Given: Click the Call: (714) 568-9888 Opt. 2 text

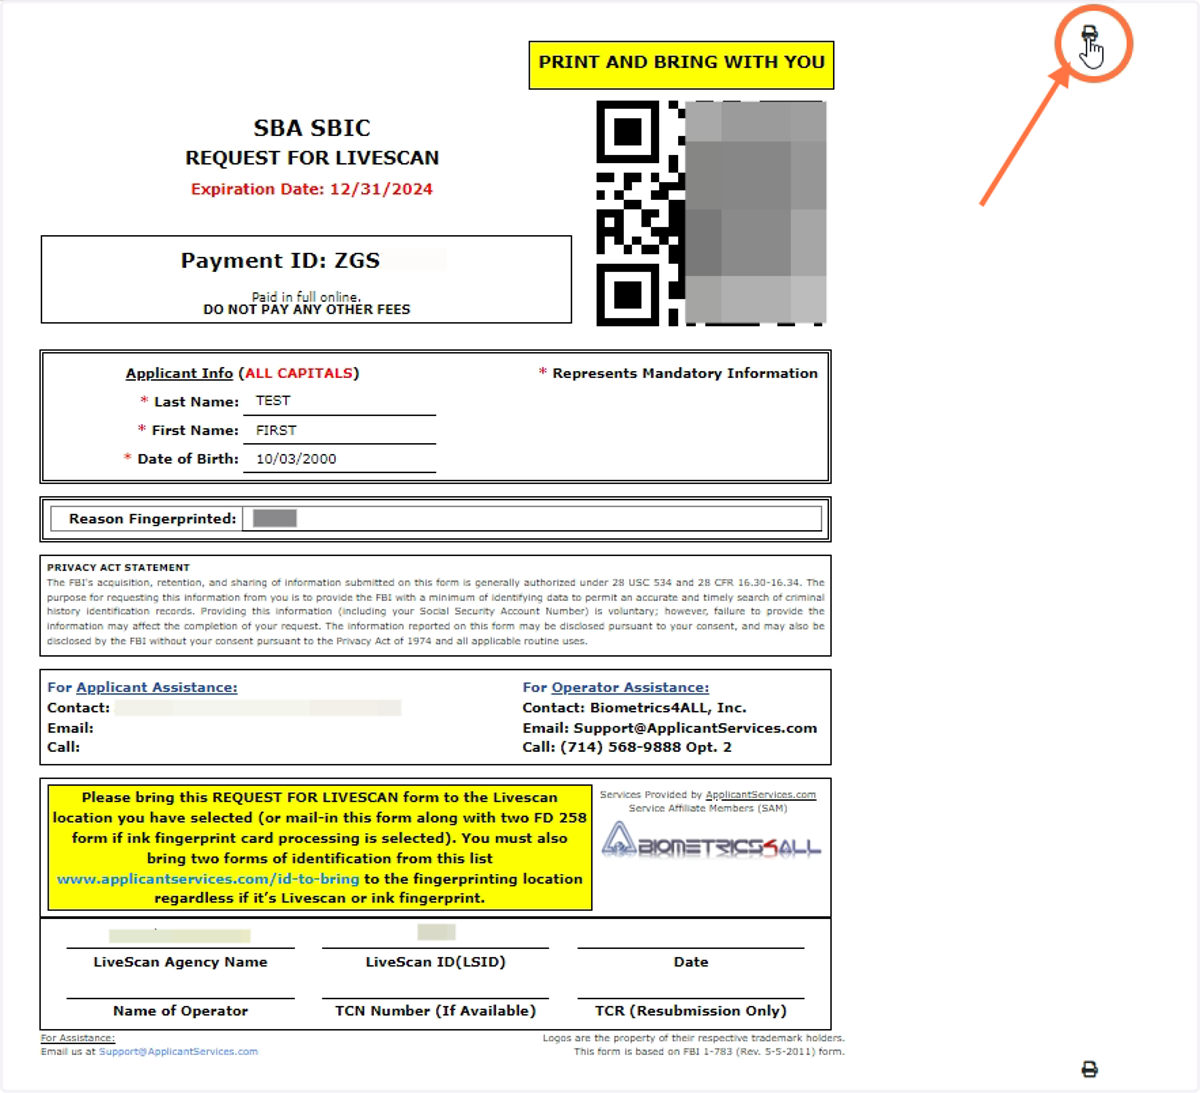Looking at the screenshot, I should pyautogui.click(x=627, y=747).
